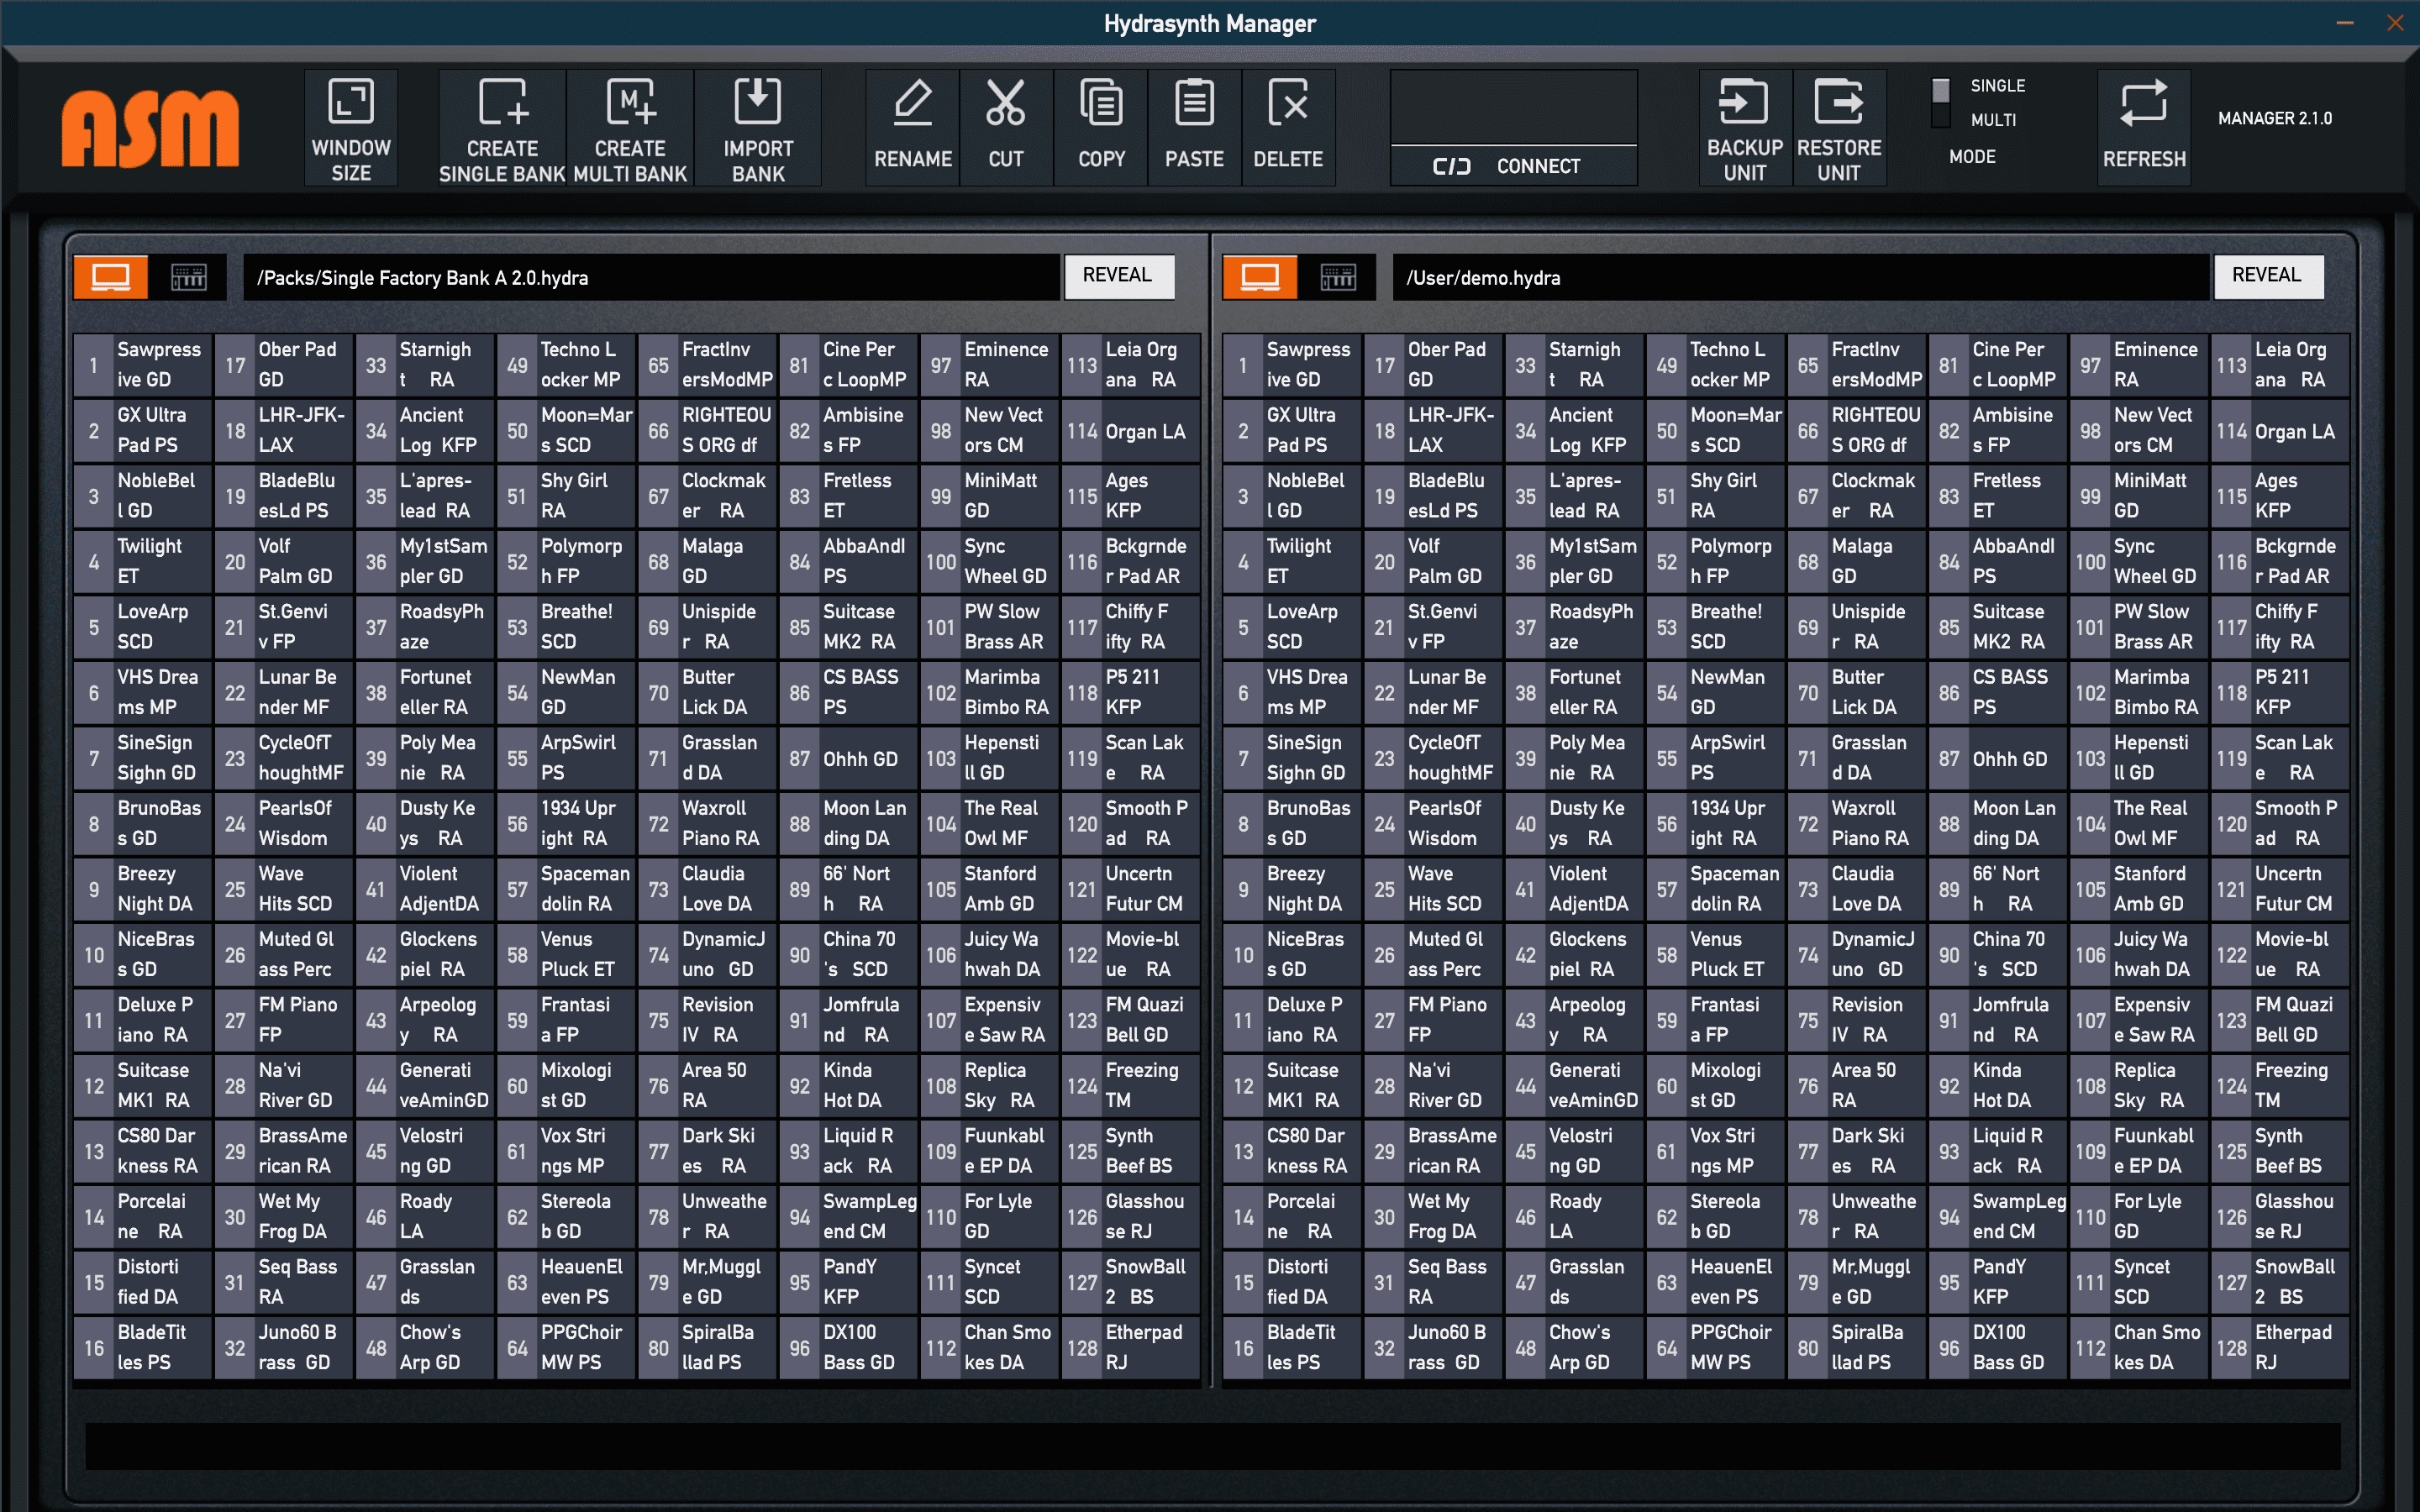The height and width of the screenshot is (1512, 2420).
Task: Open the Restore Unit tool
Action: pos(1839,128)
